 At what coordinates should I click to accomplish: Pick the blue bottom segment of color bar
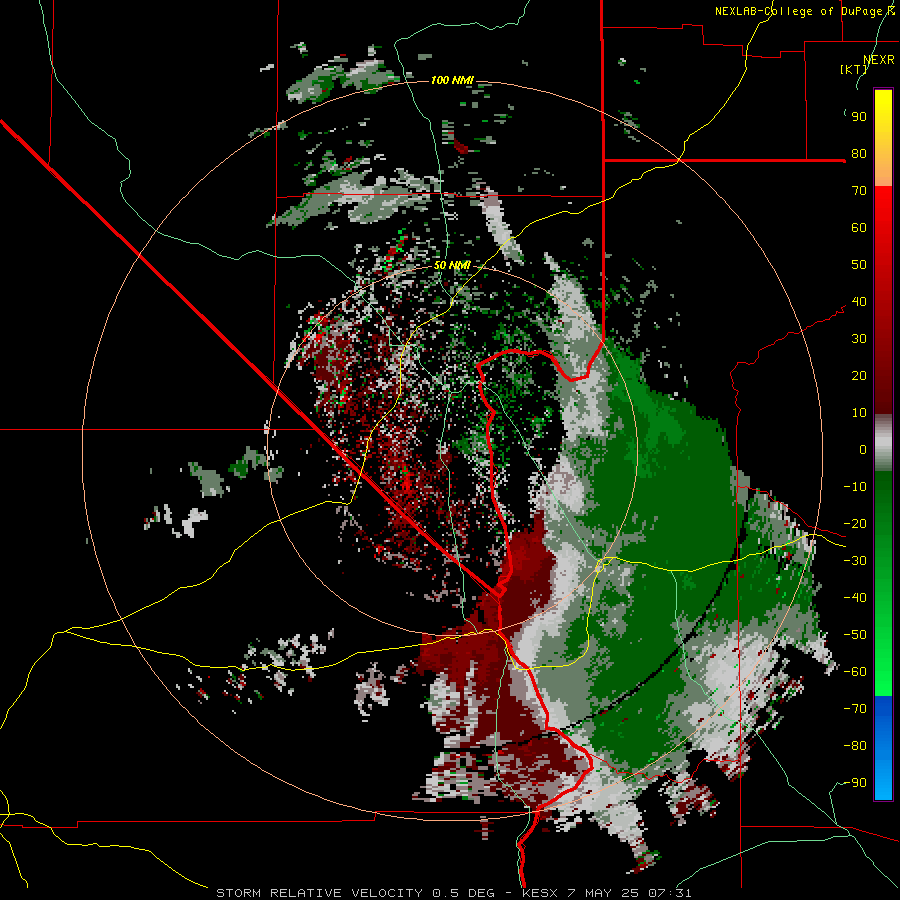883,748
